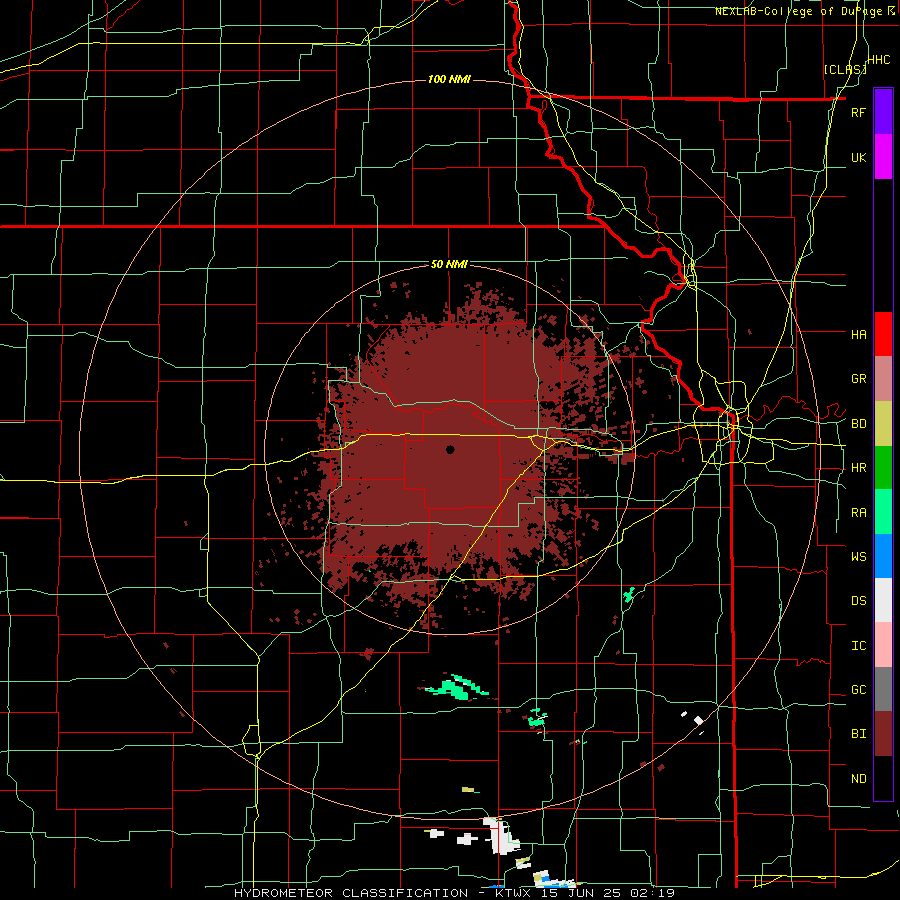Click the HA red legend swatch
This screenshot has width=900, height=900.
tap(883, 334)
